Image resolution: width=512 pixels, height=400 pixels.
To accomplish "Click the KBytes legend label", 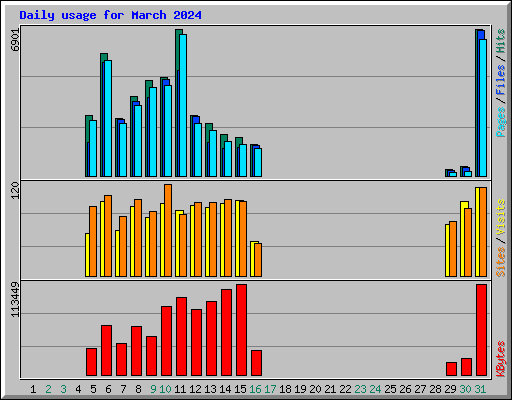I will [500, 359].
